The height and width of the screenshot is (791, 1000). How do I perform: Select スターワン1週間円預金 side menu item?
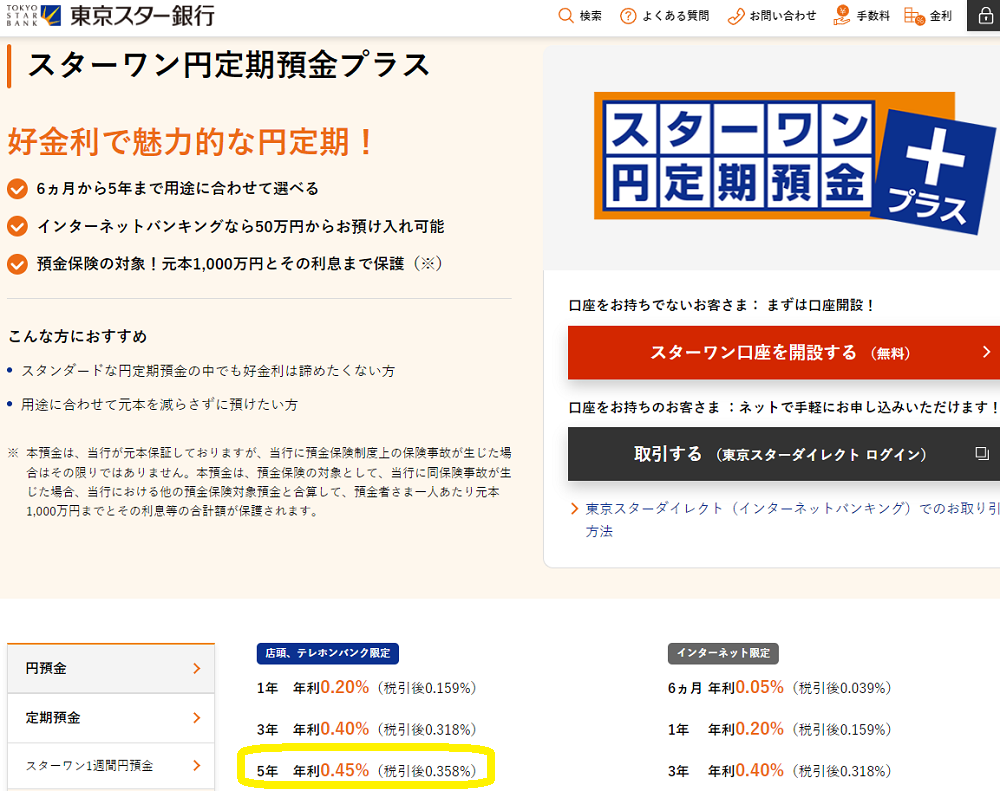pyautogui.click(x=111, y=765)
